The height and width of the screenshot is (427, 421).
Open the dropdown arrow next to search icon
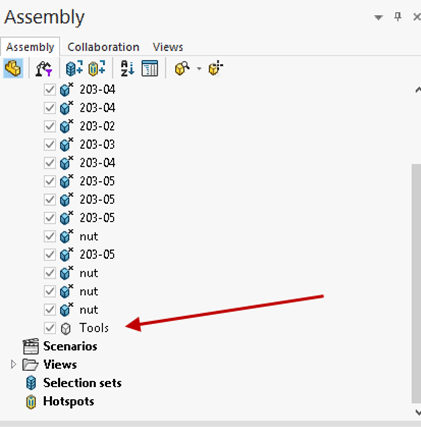(199, 69)
